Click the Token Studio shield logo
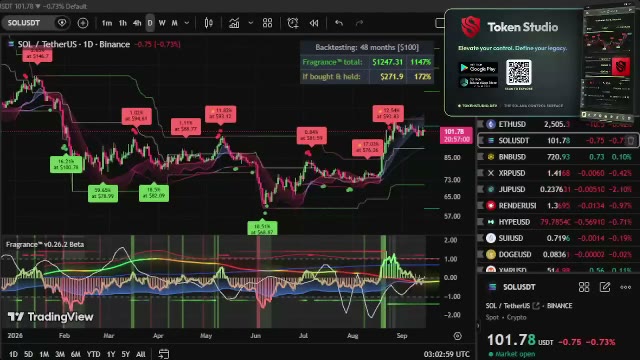 tap(471, 27)
